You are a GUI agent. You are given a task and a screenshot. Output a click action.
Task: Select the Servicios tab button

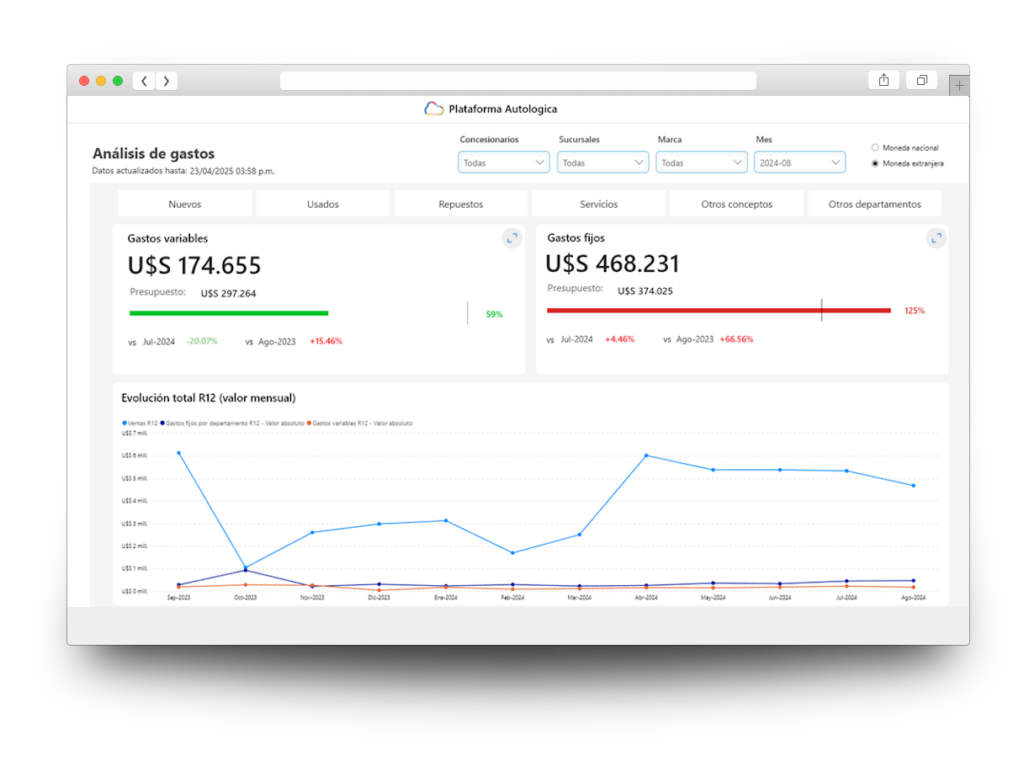(598, 204)
